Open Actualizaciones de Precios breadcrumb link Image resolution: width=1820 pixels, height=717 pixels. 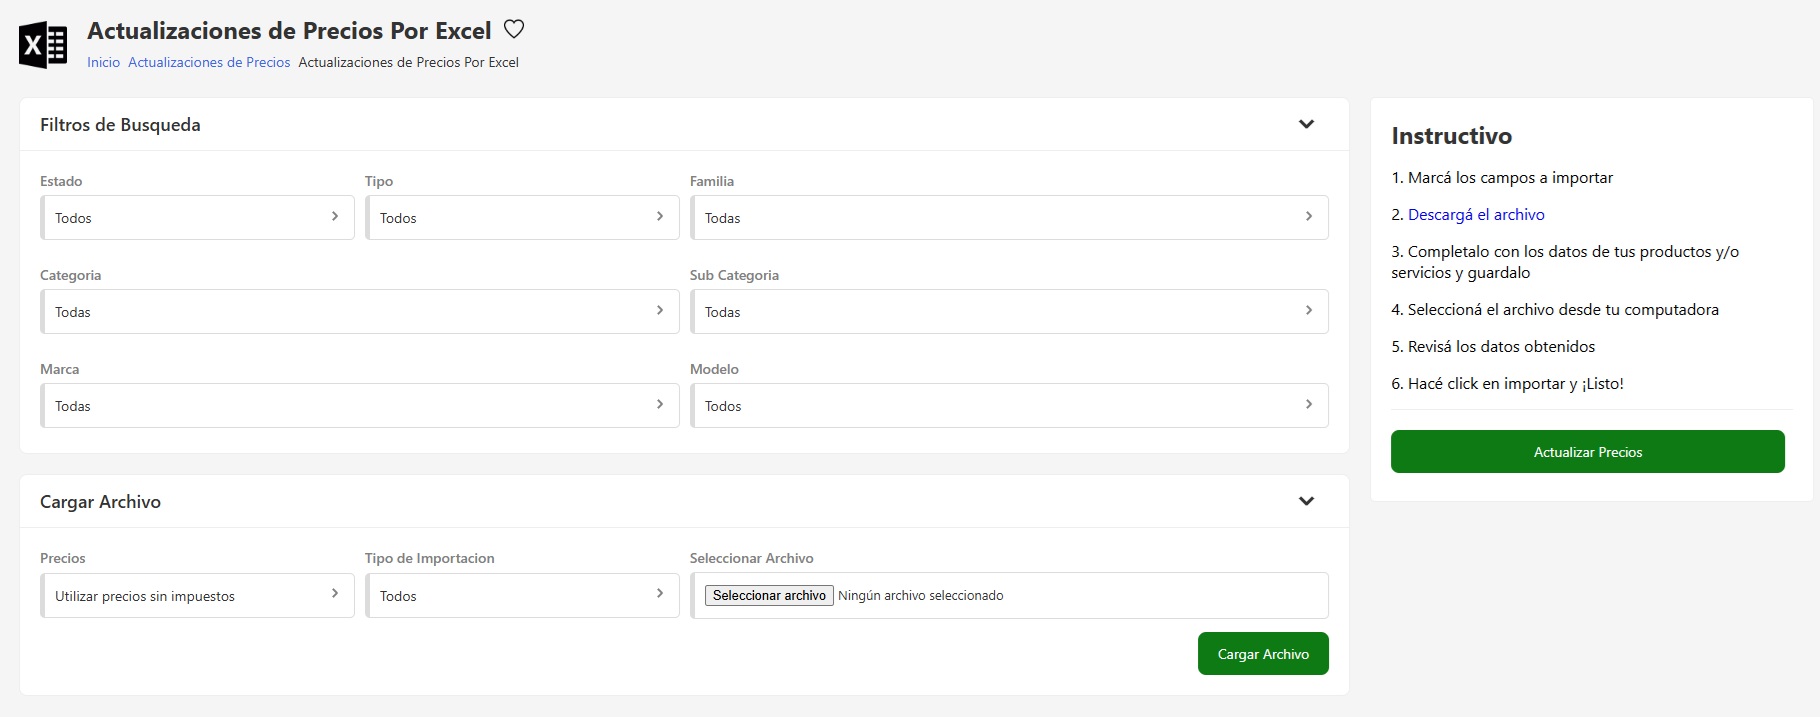click(x=209, y=62)
